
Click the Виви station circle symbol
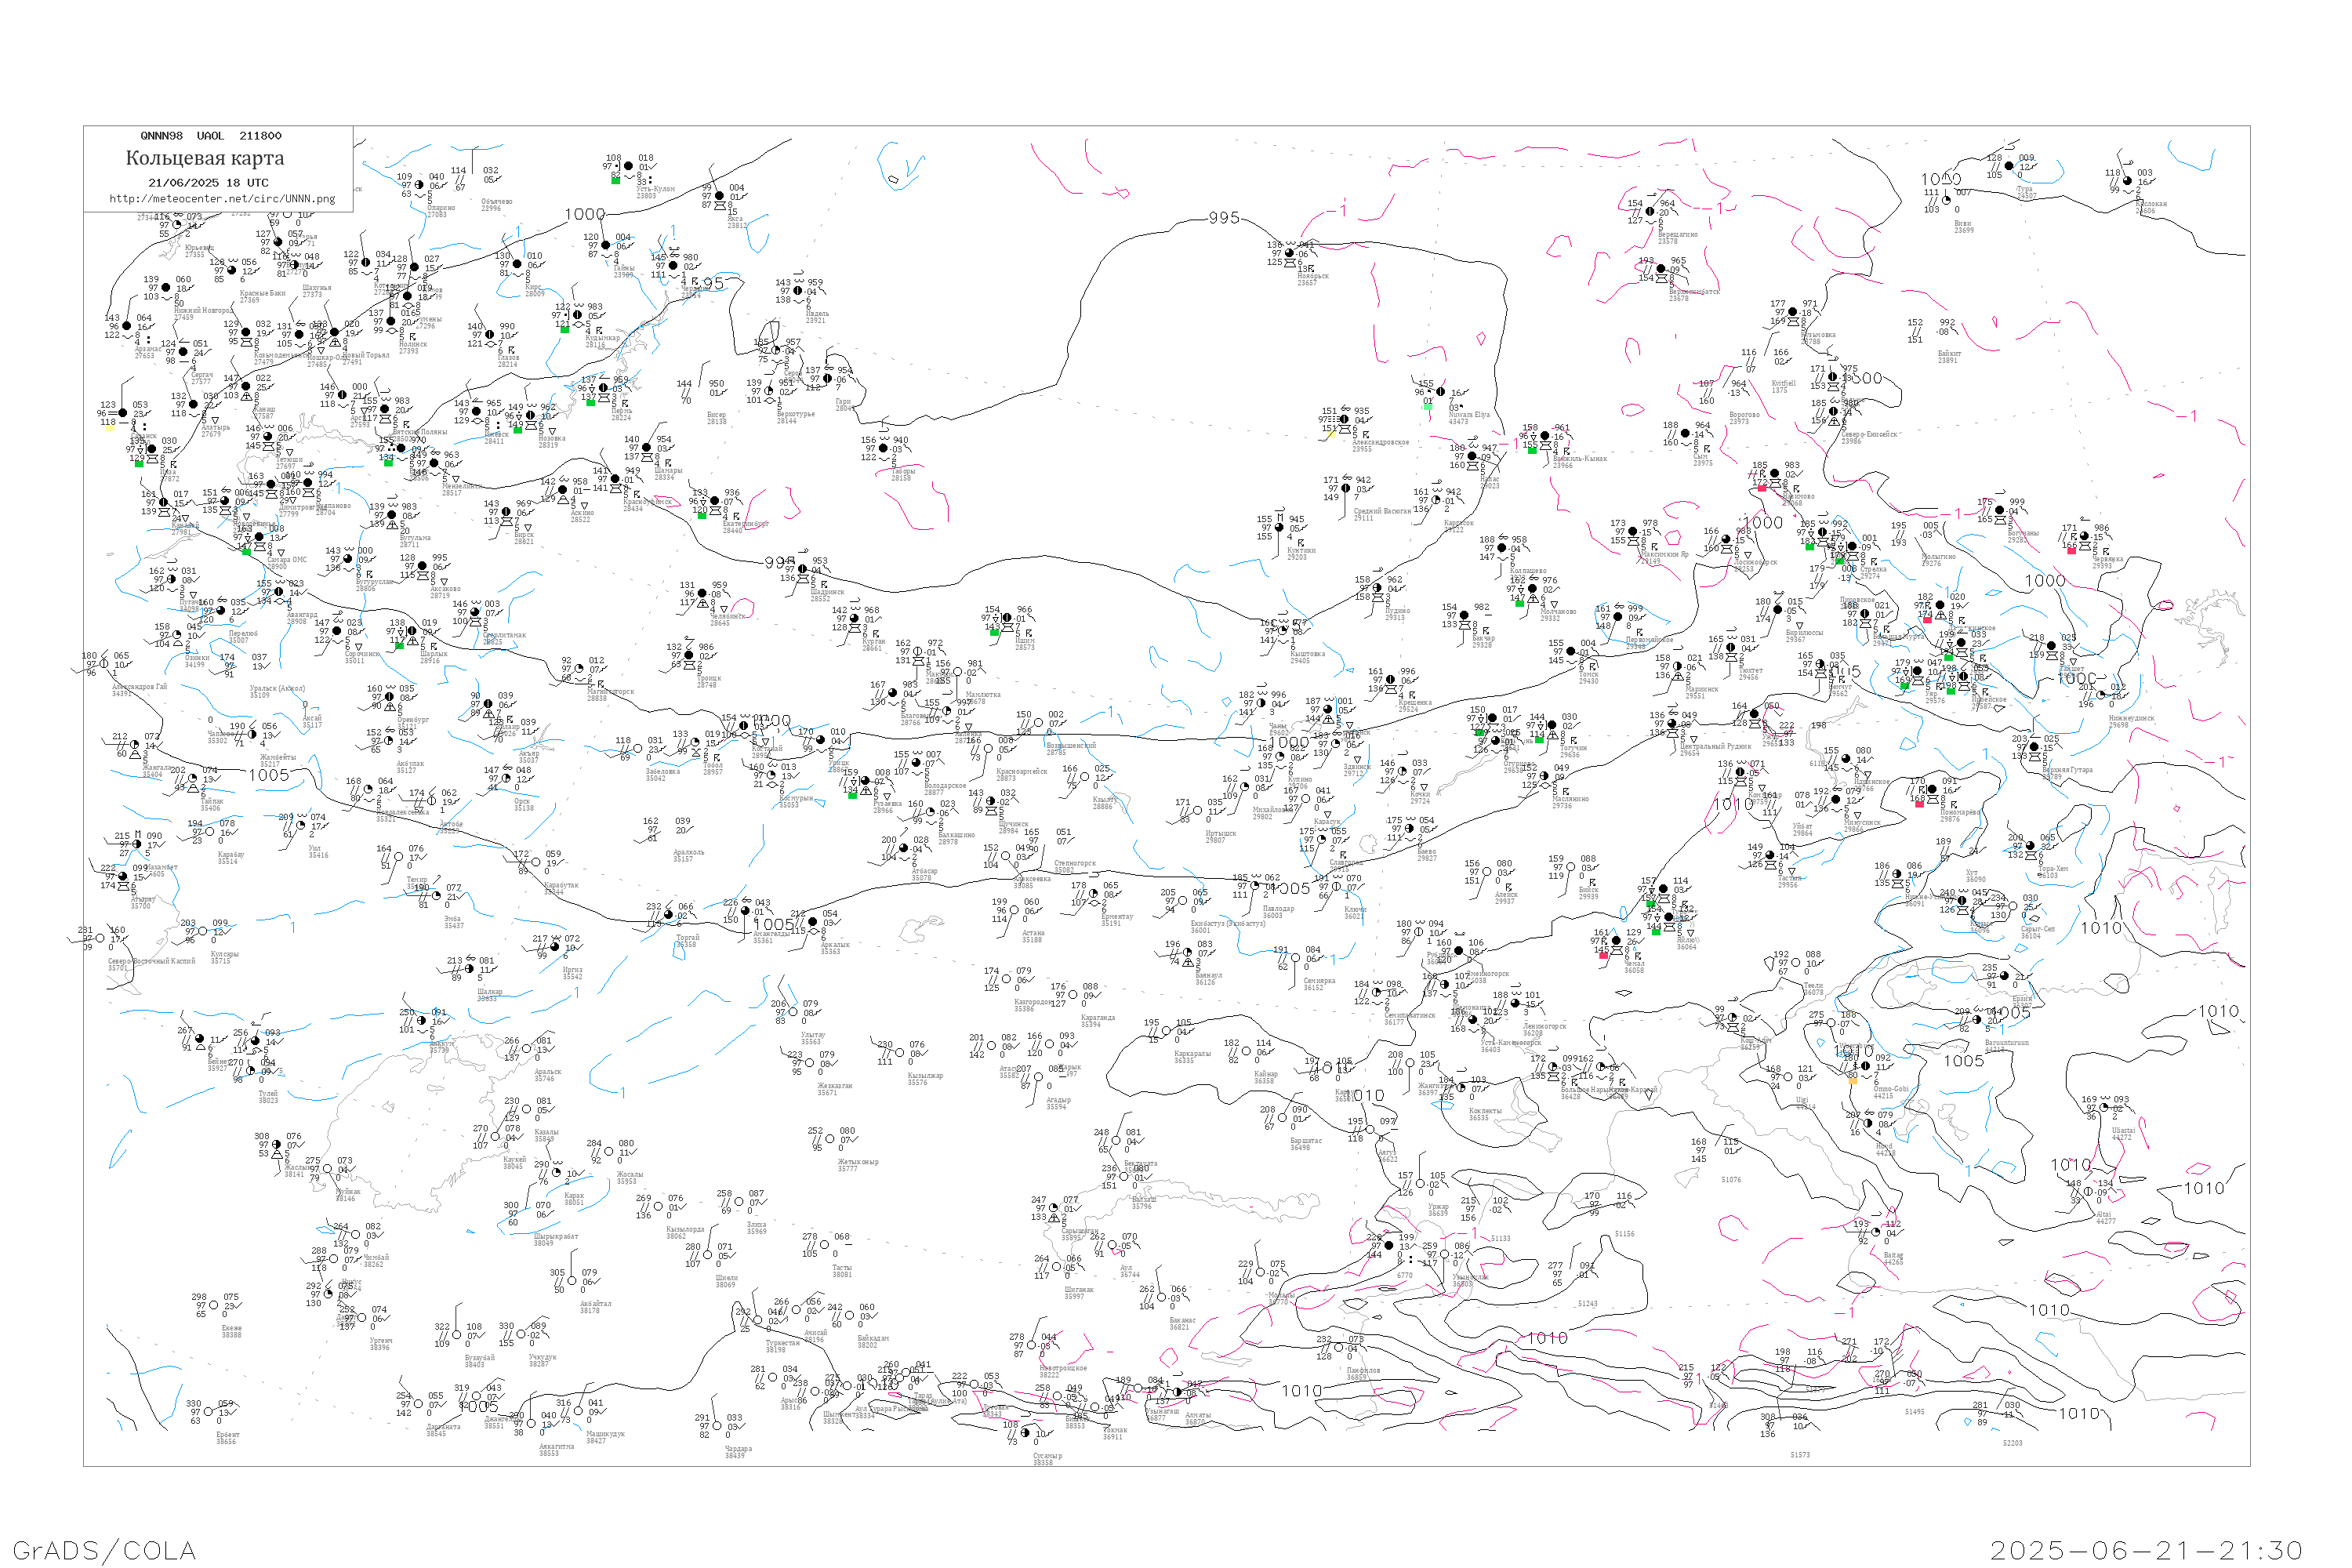coord(1947,201)
